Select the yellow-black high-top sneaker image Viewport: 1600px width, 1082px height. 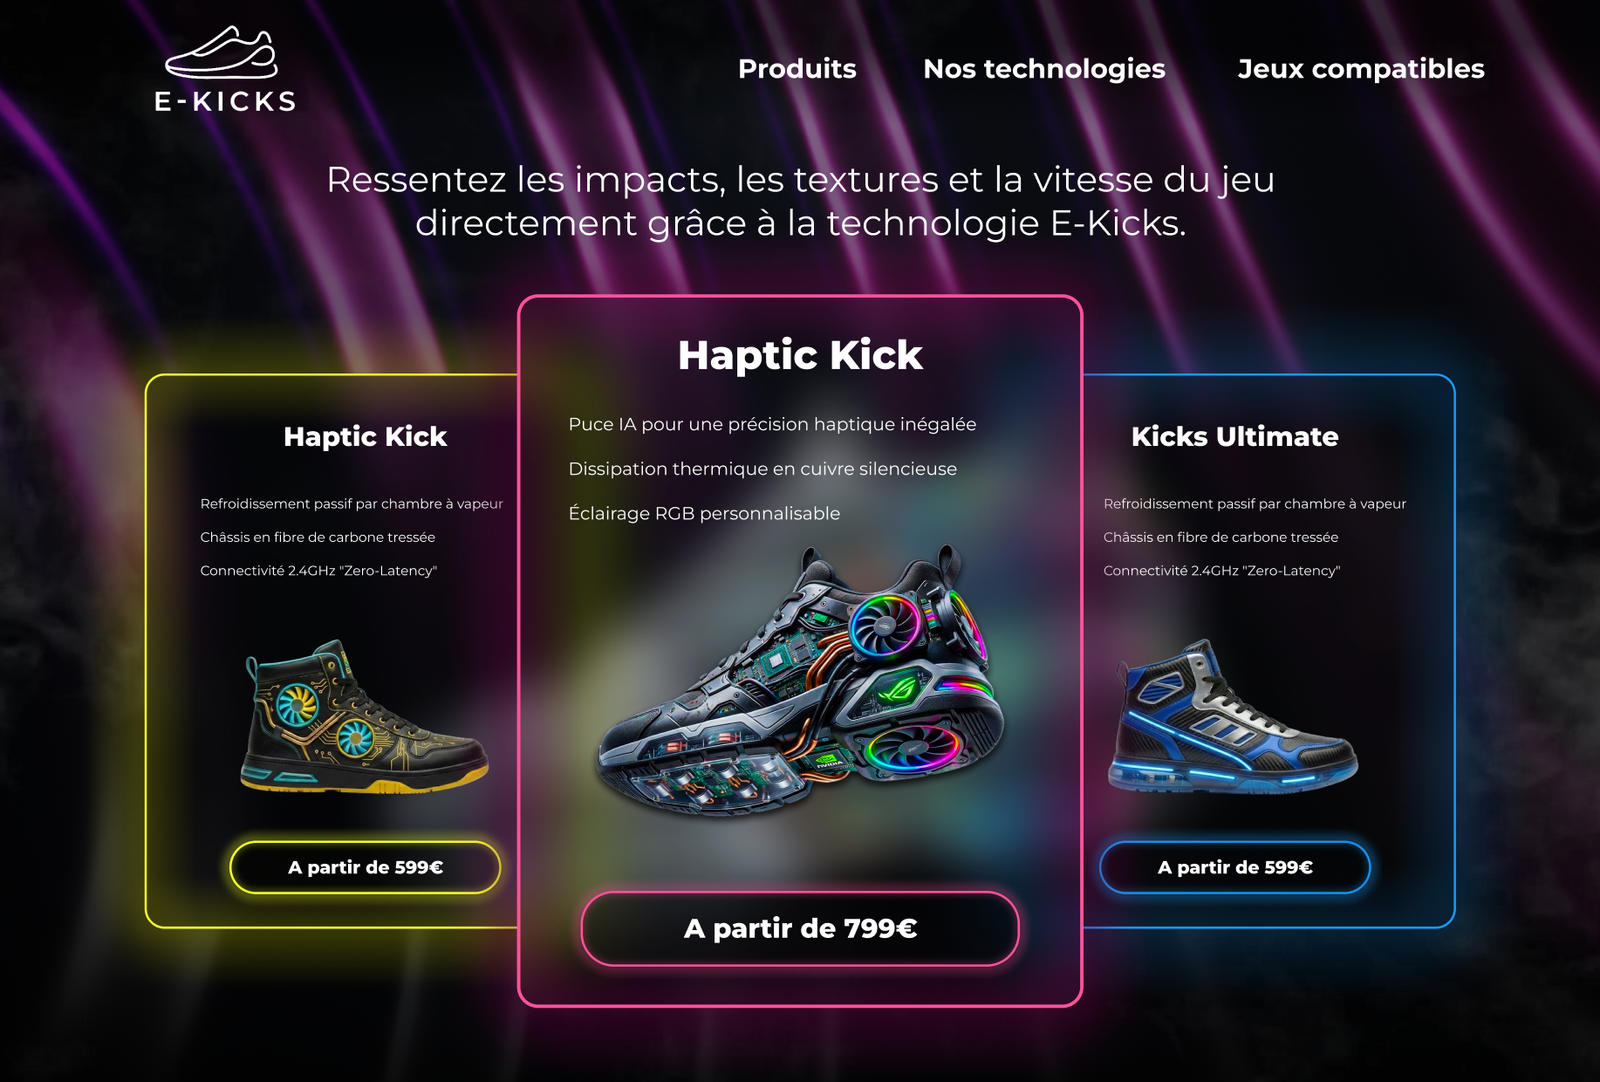pos(364,717)
